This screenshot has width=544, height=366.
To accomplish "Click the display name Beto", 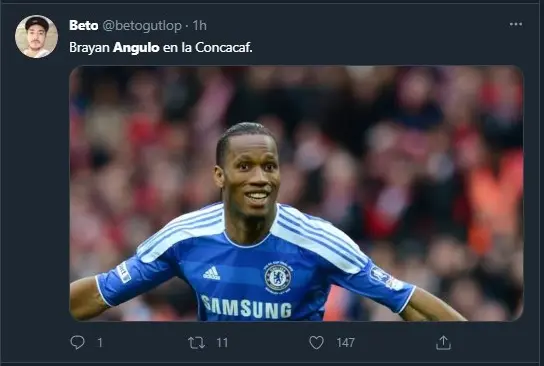I will click(83, 25).
